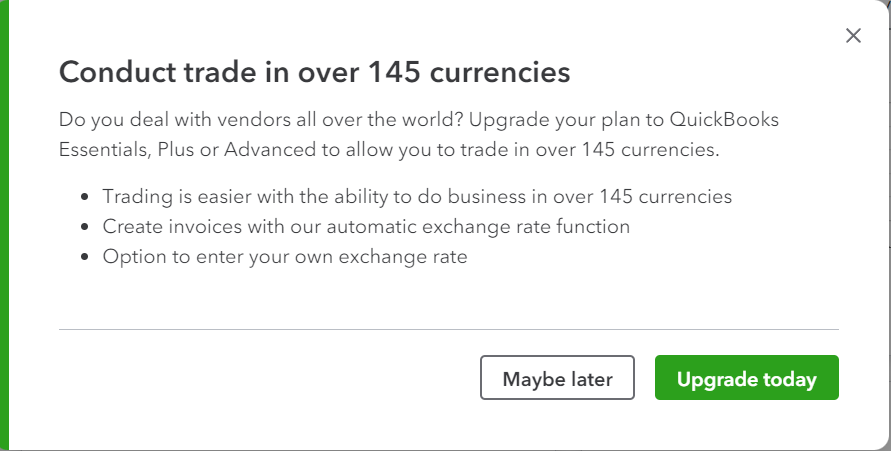
Task: Select the 'Conduct trade in over 145 currencies' heading
Action: [314, 72]
